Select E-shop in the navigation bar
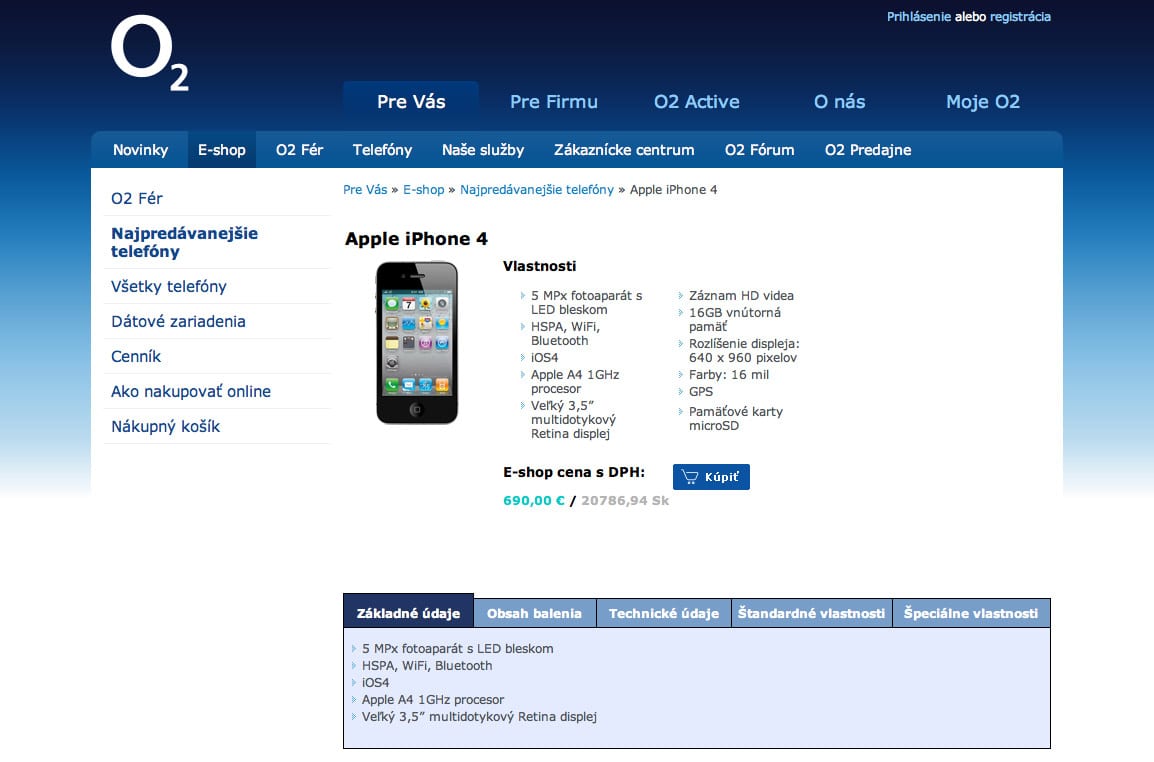Screen dimensions: 1154x762 222,150
